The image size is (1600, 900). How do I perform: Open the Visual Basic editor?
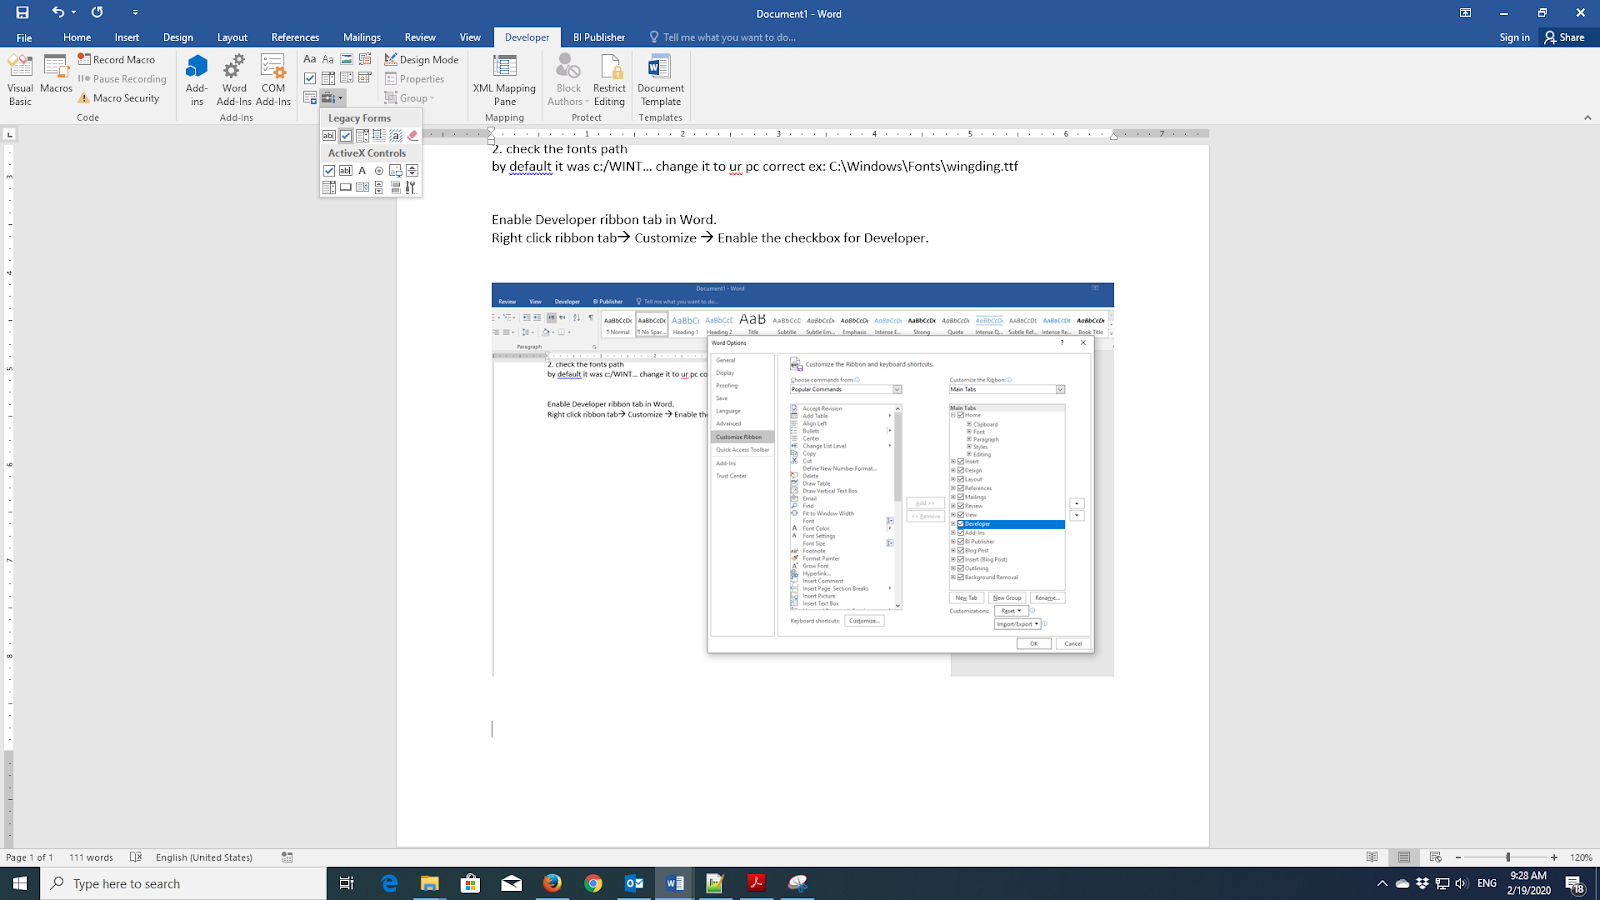[20, 80]
